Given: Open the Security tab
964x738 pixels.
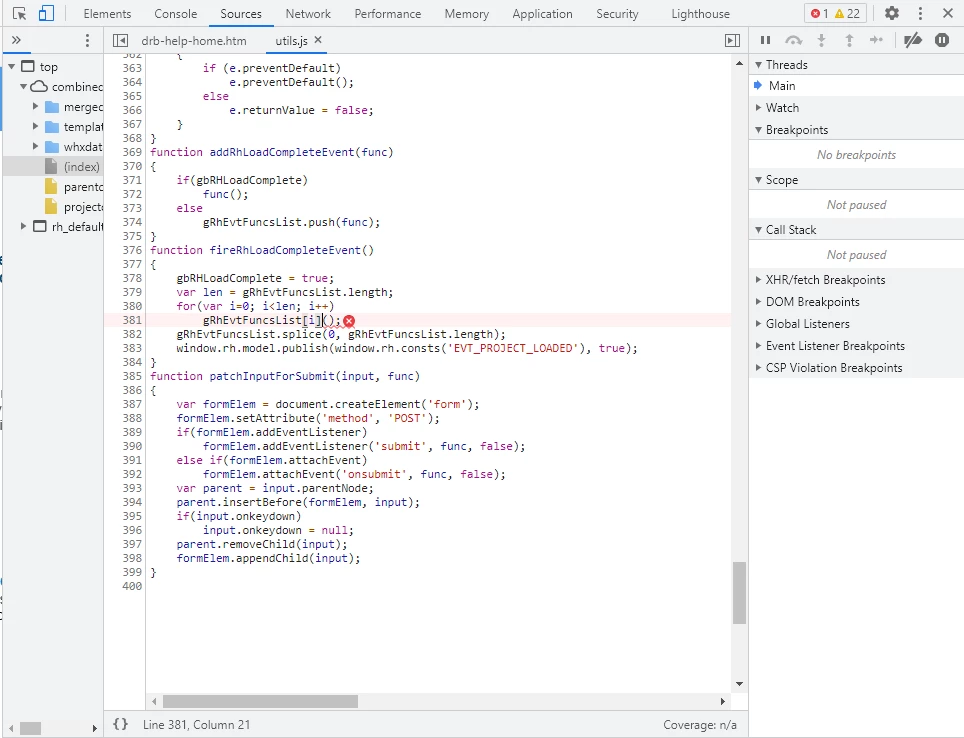Looking at the screenshot, I should pyautogui.click(x=617, y=14).
